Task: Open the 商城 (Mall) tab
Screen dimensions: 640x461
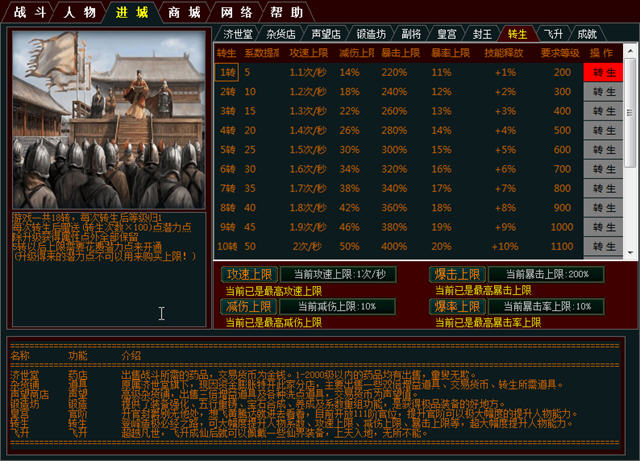Action: (x=185, y=13)
